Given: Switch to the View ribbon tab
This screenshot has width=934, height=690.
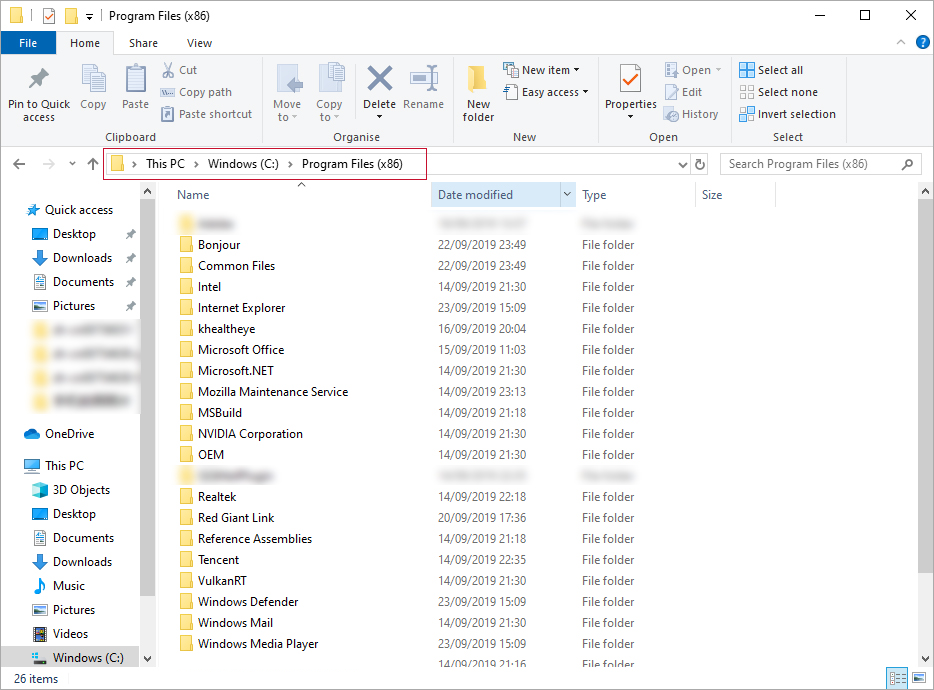Looking at the screenshot, I should (x=199, y=43).
